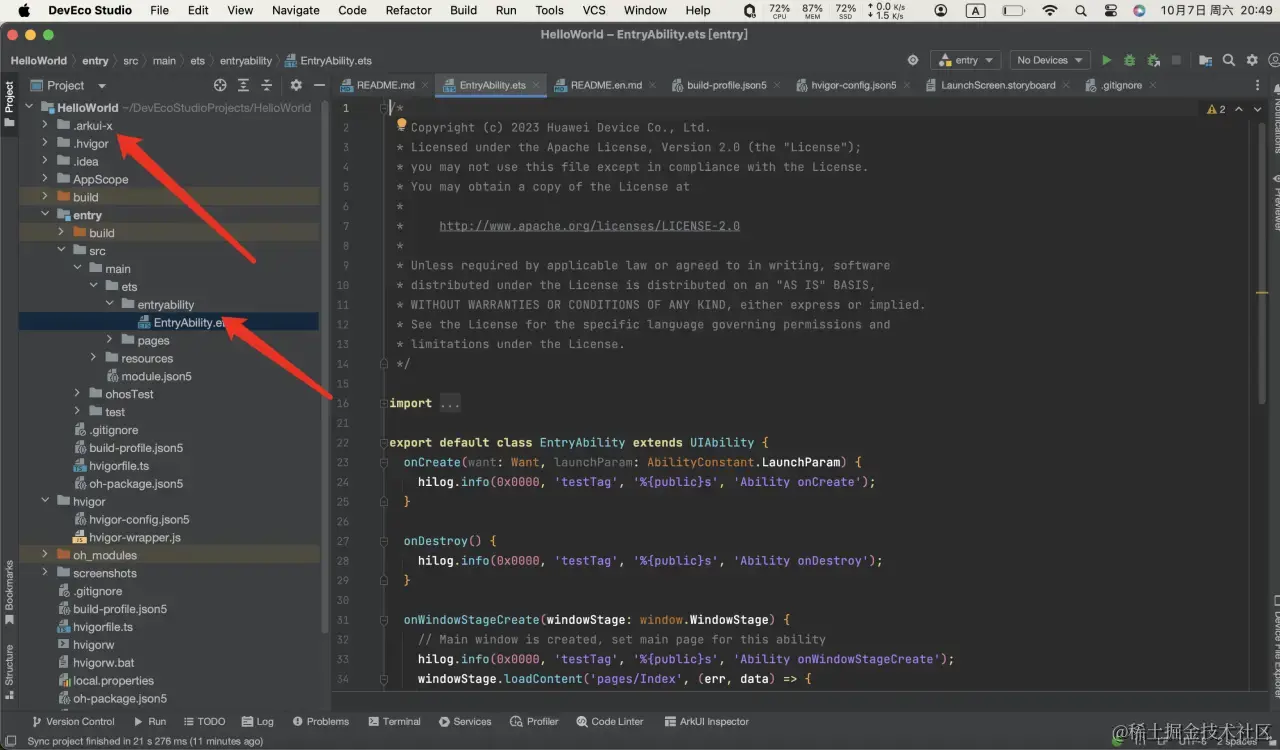Open the Log tool window
The width and height of the screenshot is (1280, 750).
(x=258, y=721)
